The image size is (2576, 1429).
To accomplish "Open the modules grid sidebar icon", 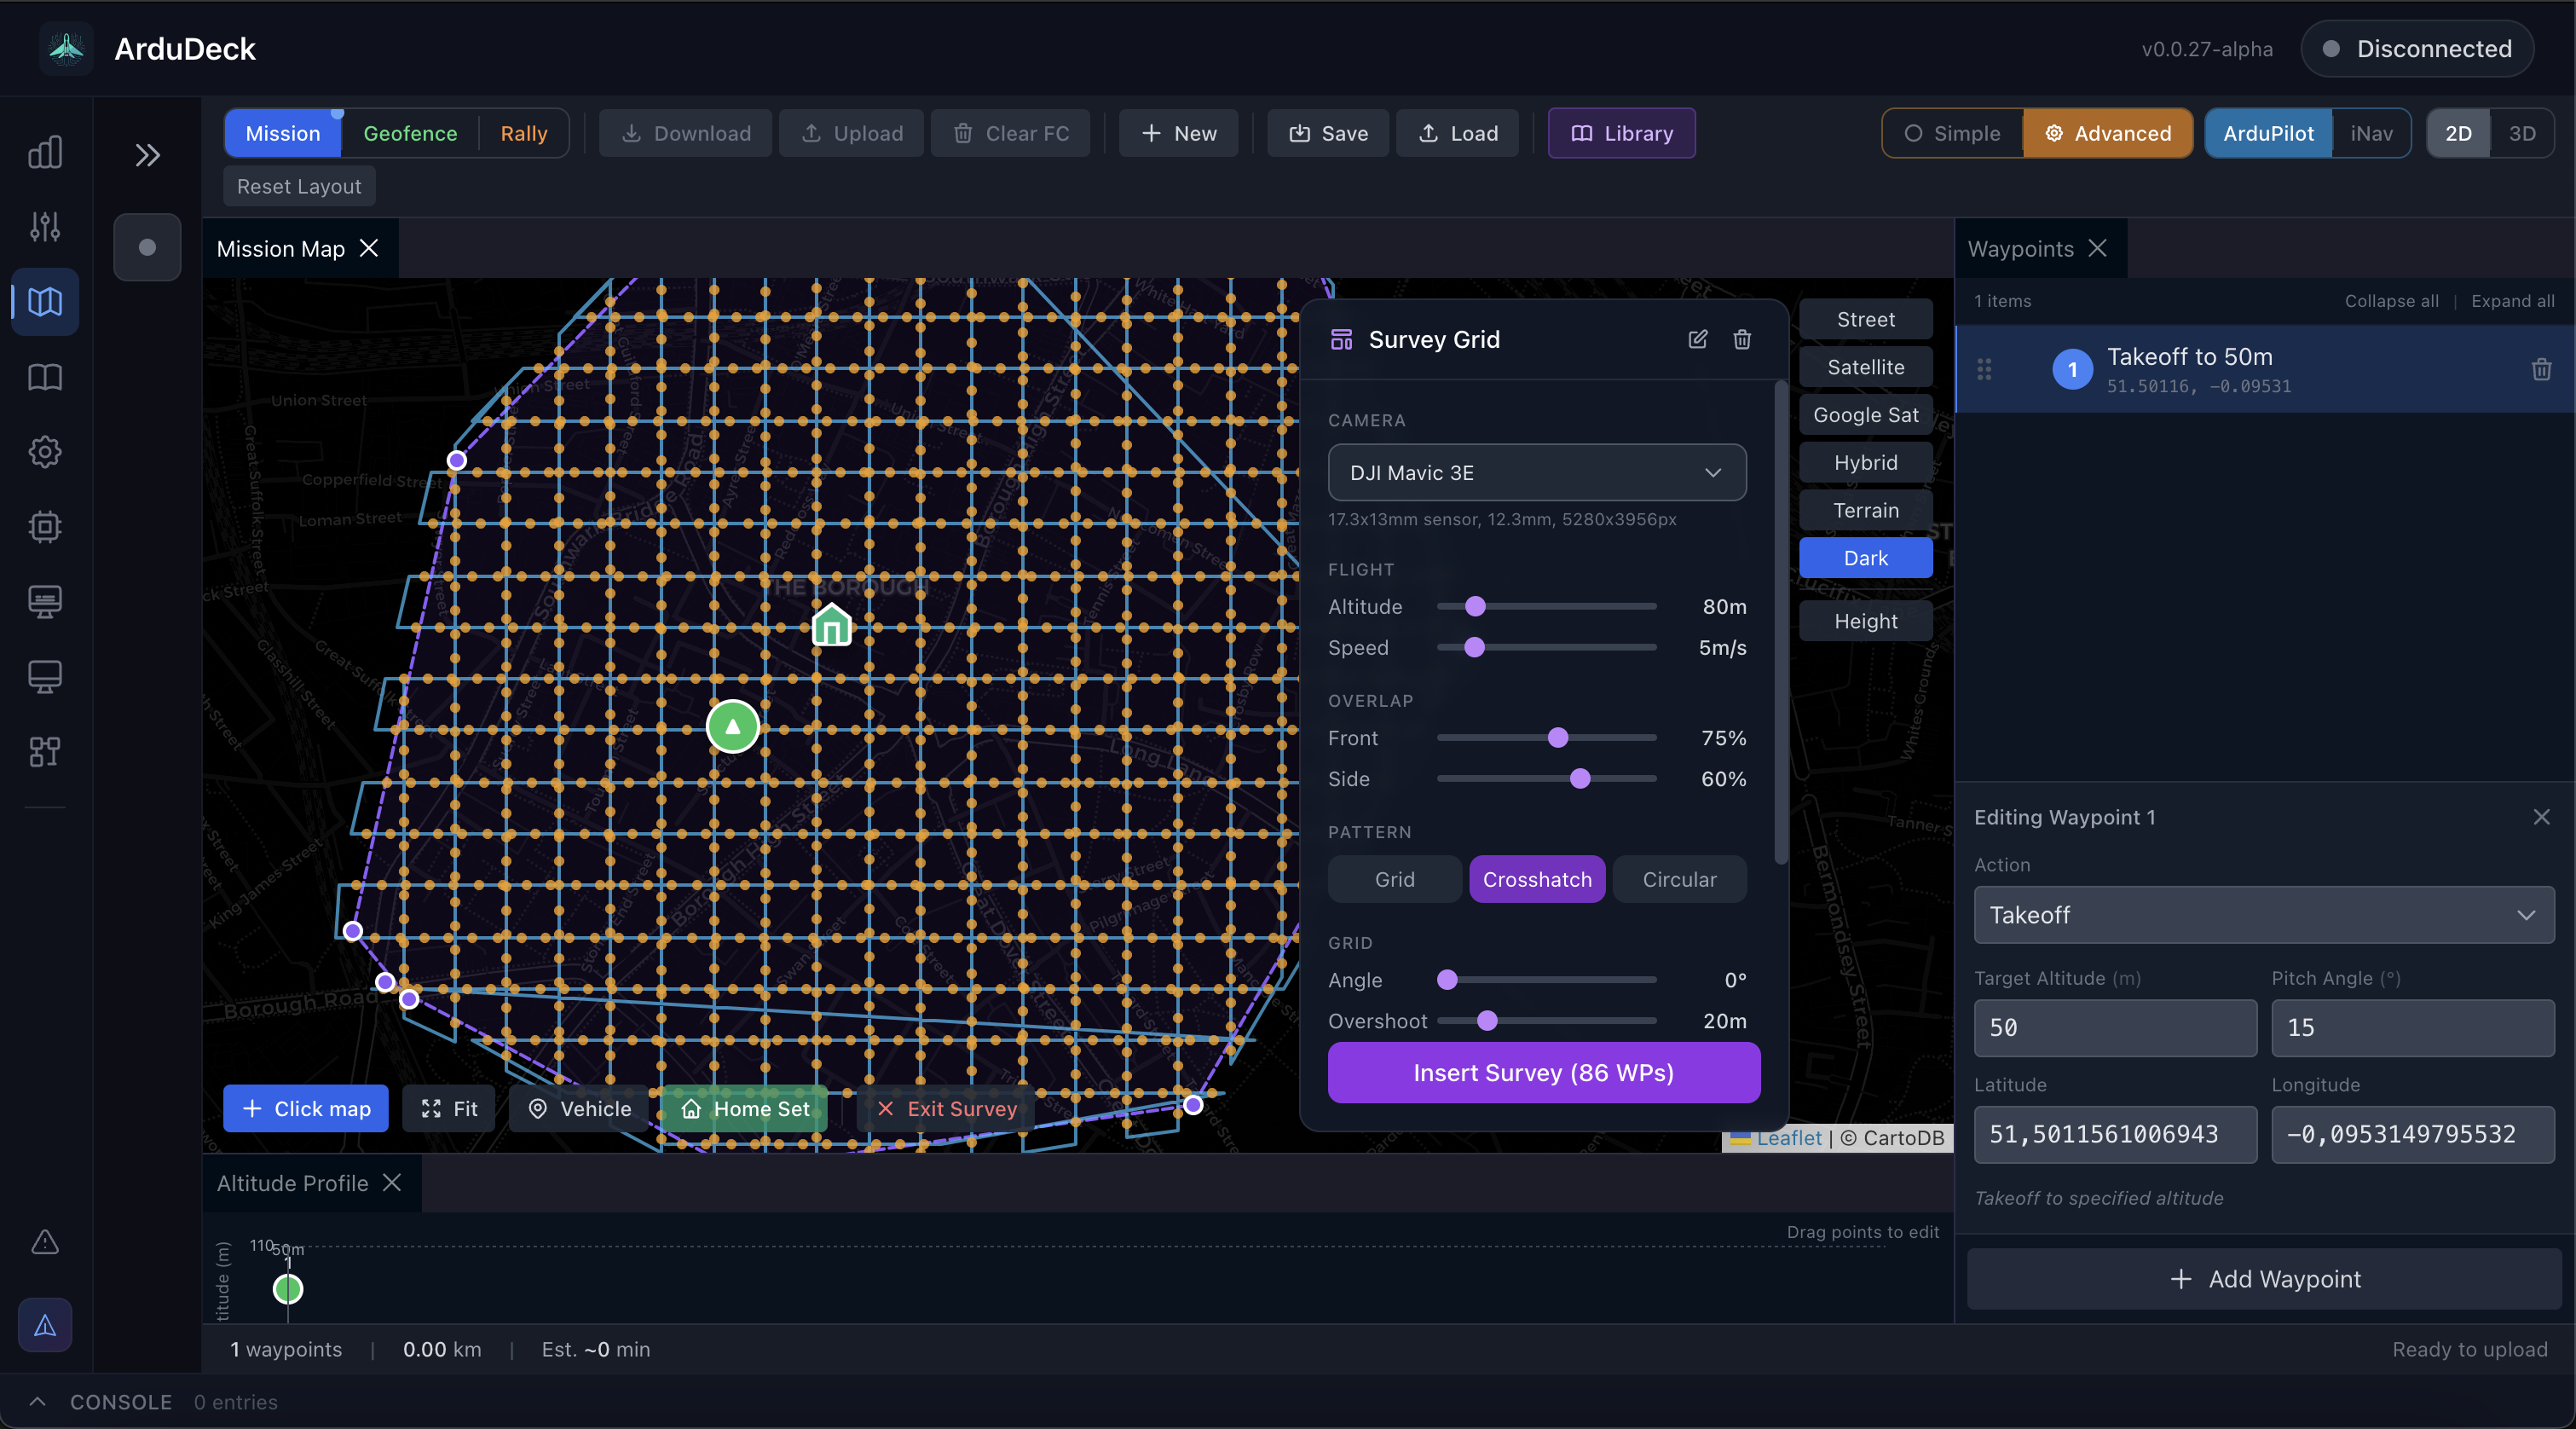I will point(45,752).
